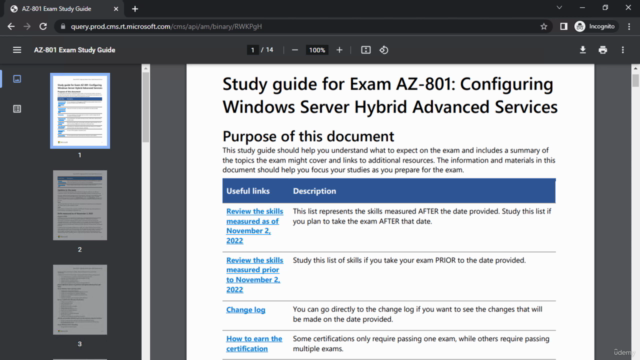Go back to previous page in browser

[11, 27]
